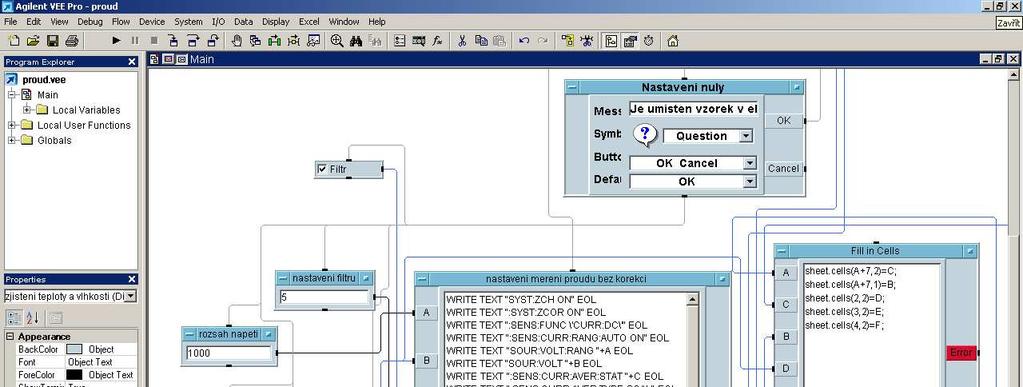Screen dimensions: 1023x387
Task: Click the Step Over toolbar icon
Action: pos(194,41)
